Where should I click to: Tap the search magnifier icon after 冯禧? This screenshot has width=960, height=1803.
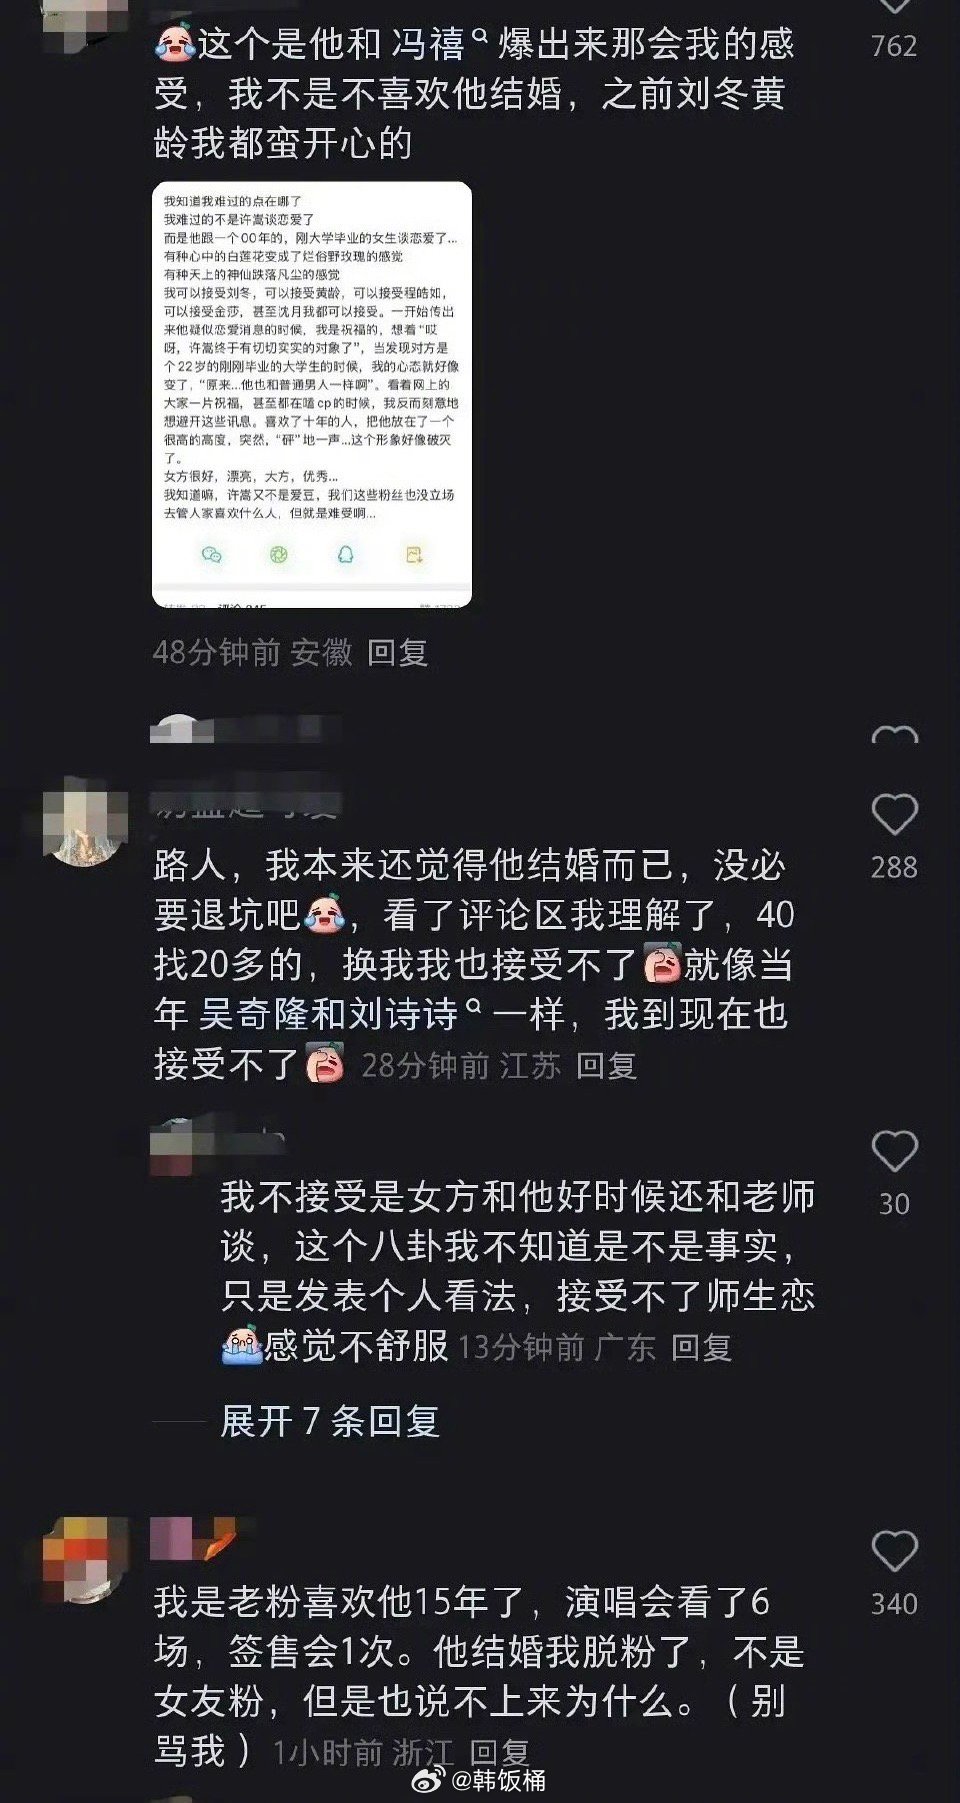(x=479, y=36)
